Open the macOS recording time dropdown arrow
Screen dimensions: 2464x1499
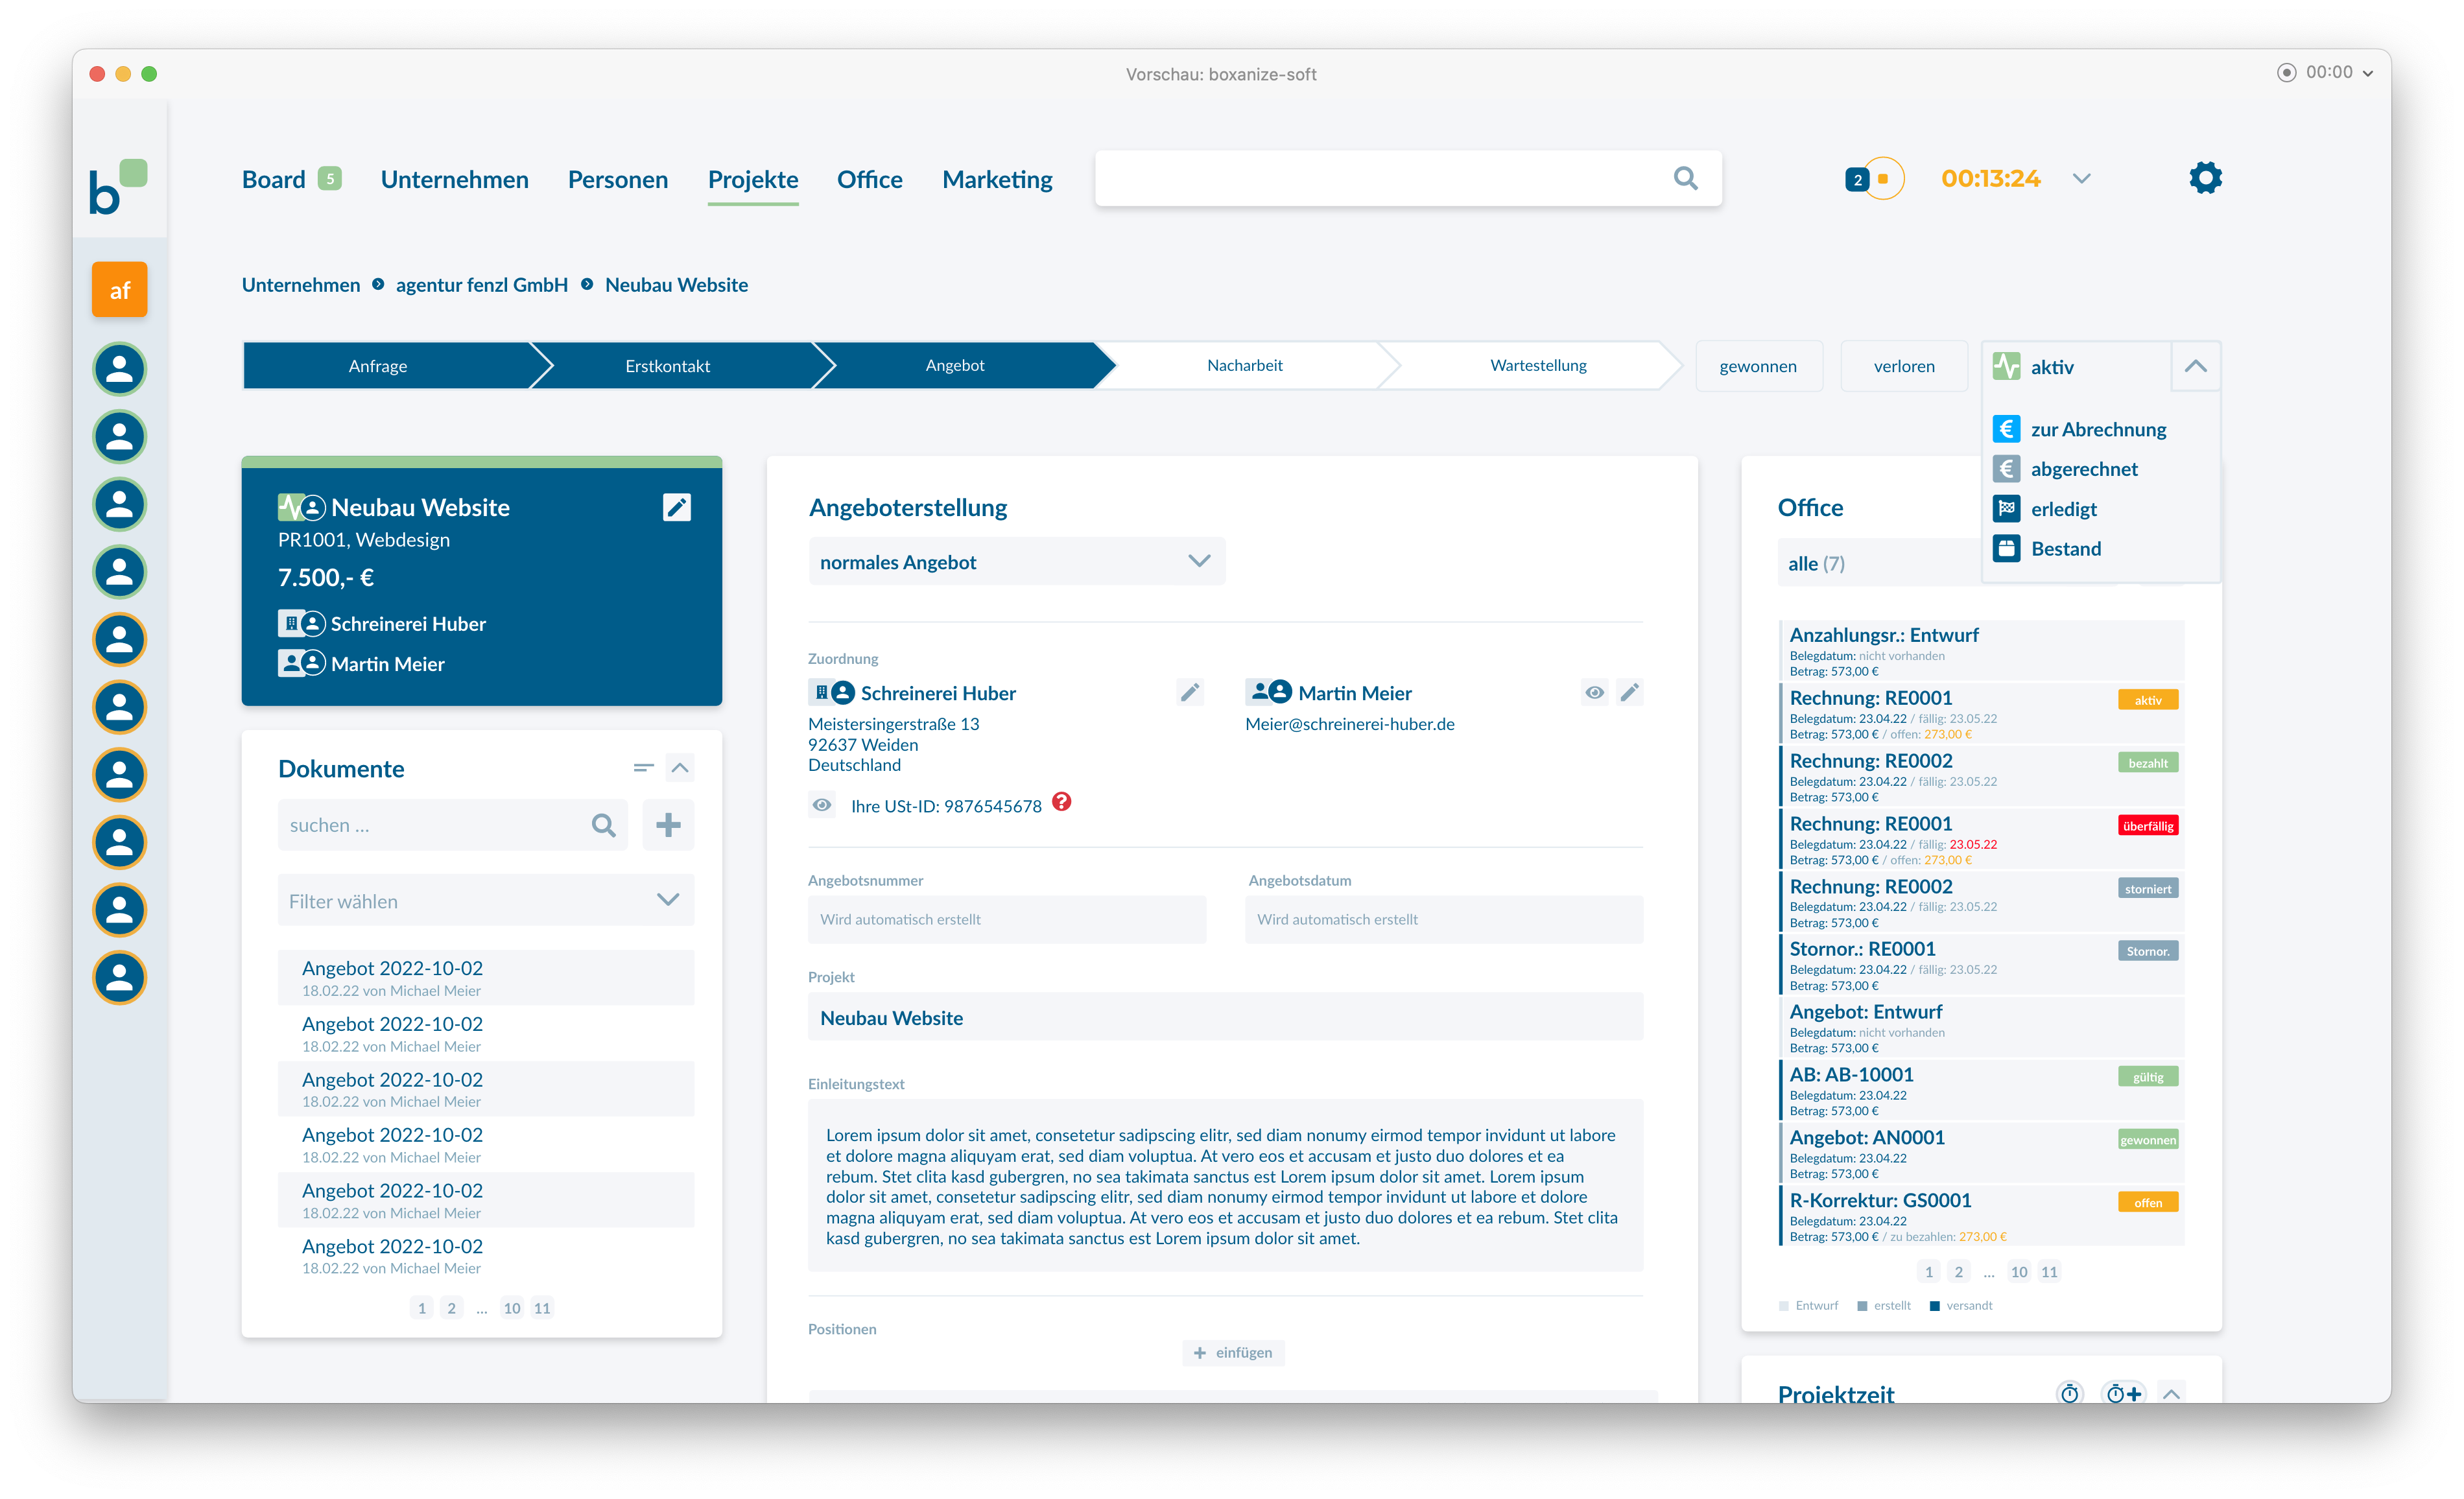pyautogui.click(x=2369, y=73)
